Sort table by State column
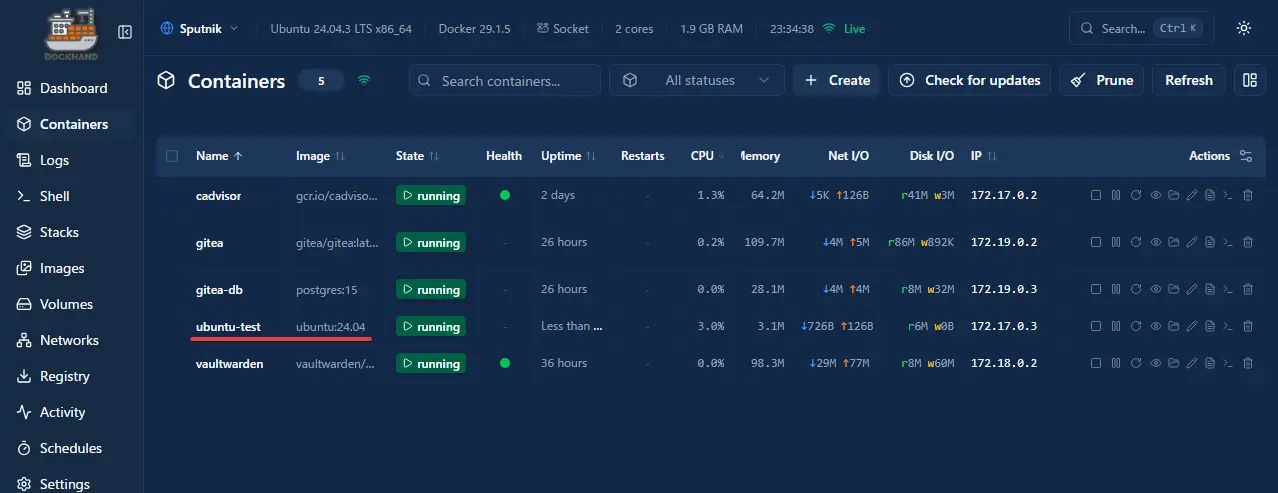The width and height of the screenshot is (1278, 493). tap(417, 156)
